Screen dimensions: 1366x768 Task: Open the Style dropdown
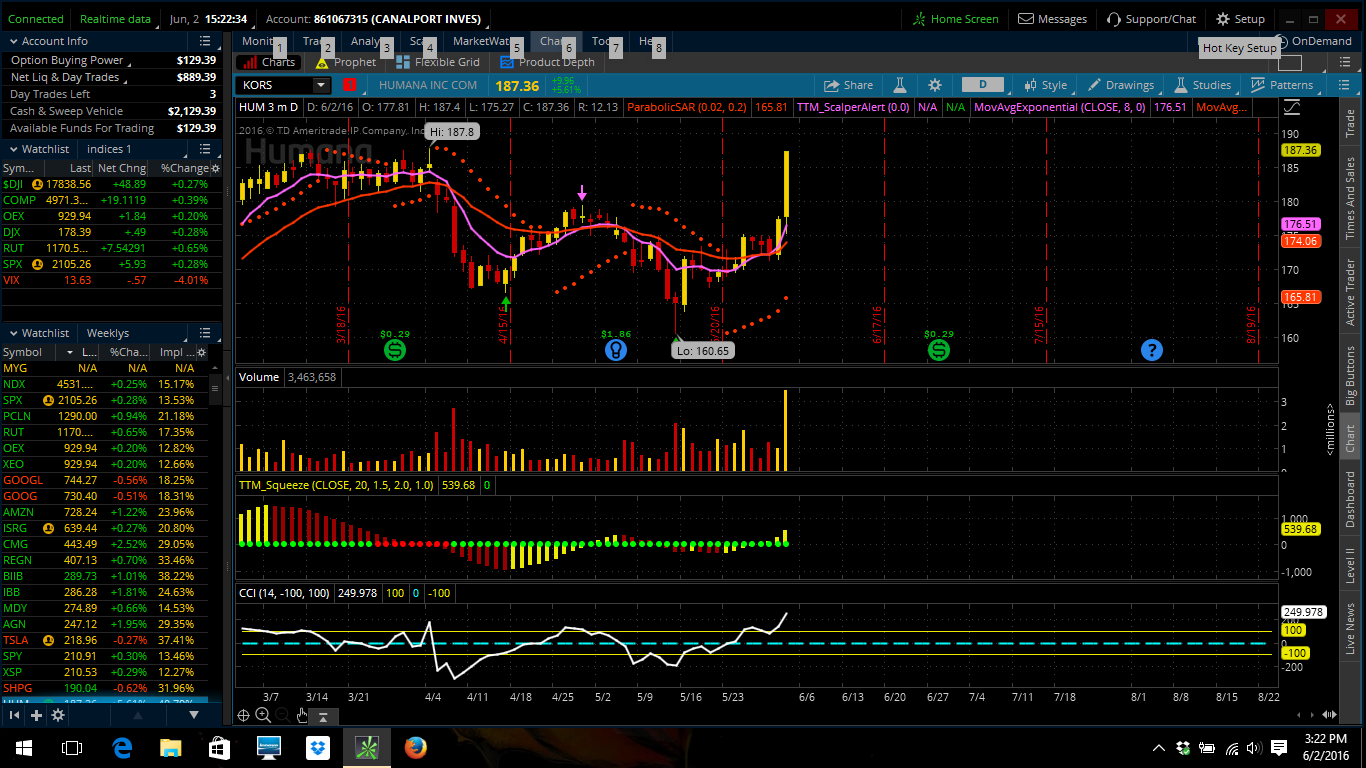pyautogui.click(x=1047, y=85)
